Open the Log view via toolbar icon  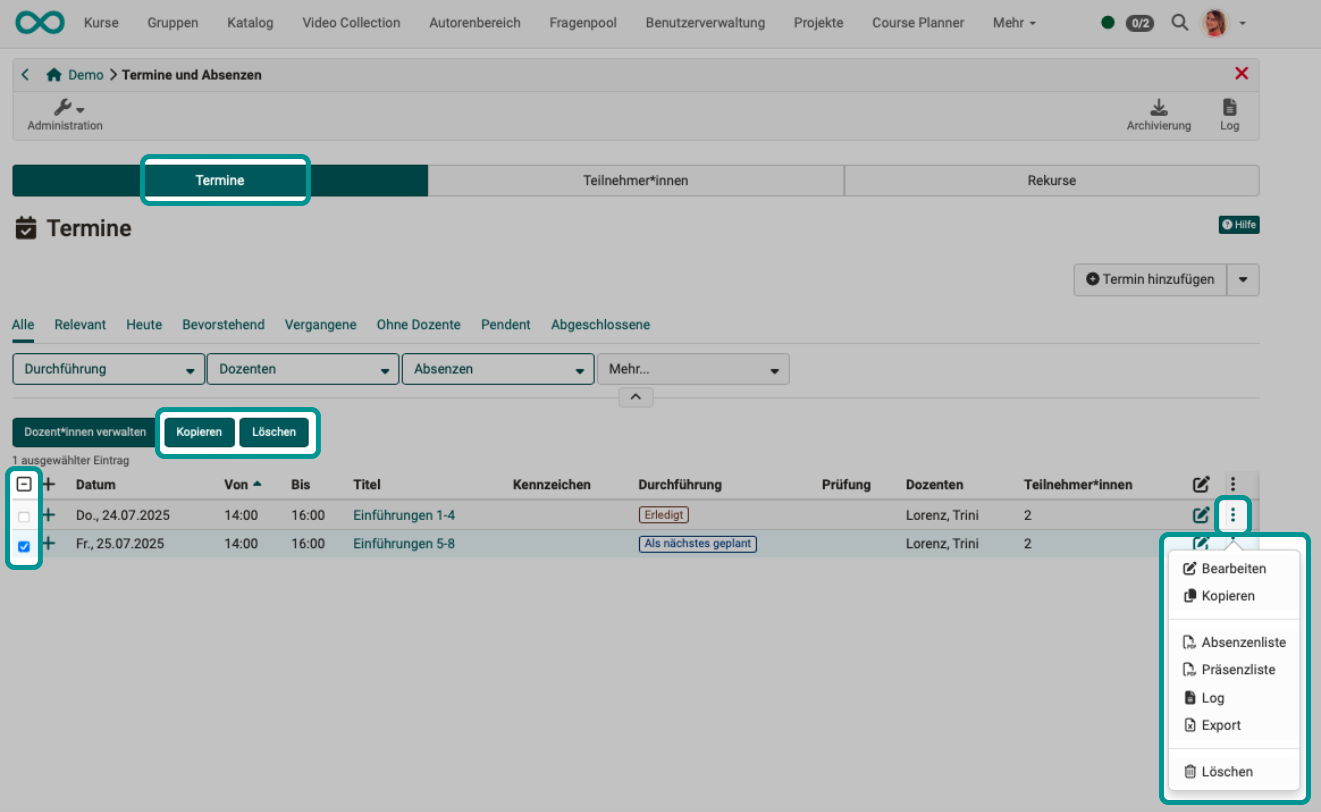pos(1229,114)
